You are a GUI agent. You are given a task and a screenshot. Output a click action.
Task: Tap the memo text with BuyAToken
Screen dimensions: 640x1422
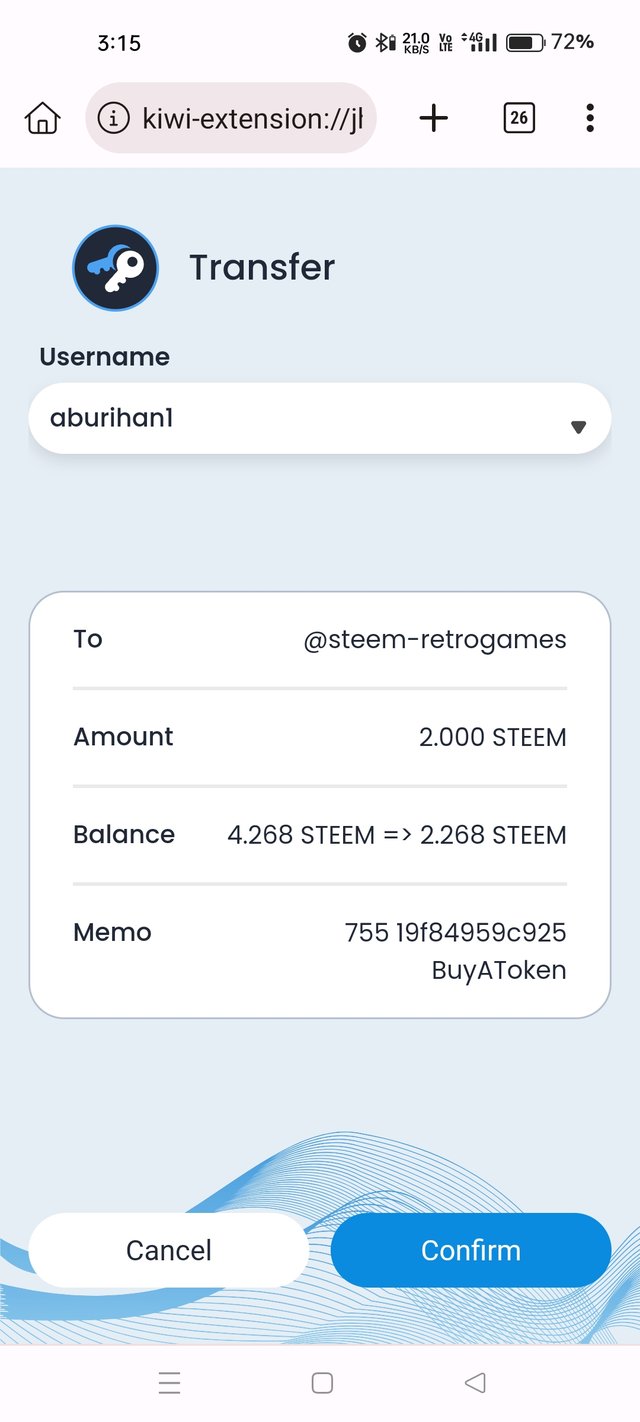456,950
